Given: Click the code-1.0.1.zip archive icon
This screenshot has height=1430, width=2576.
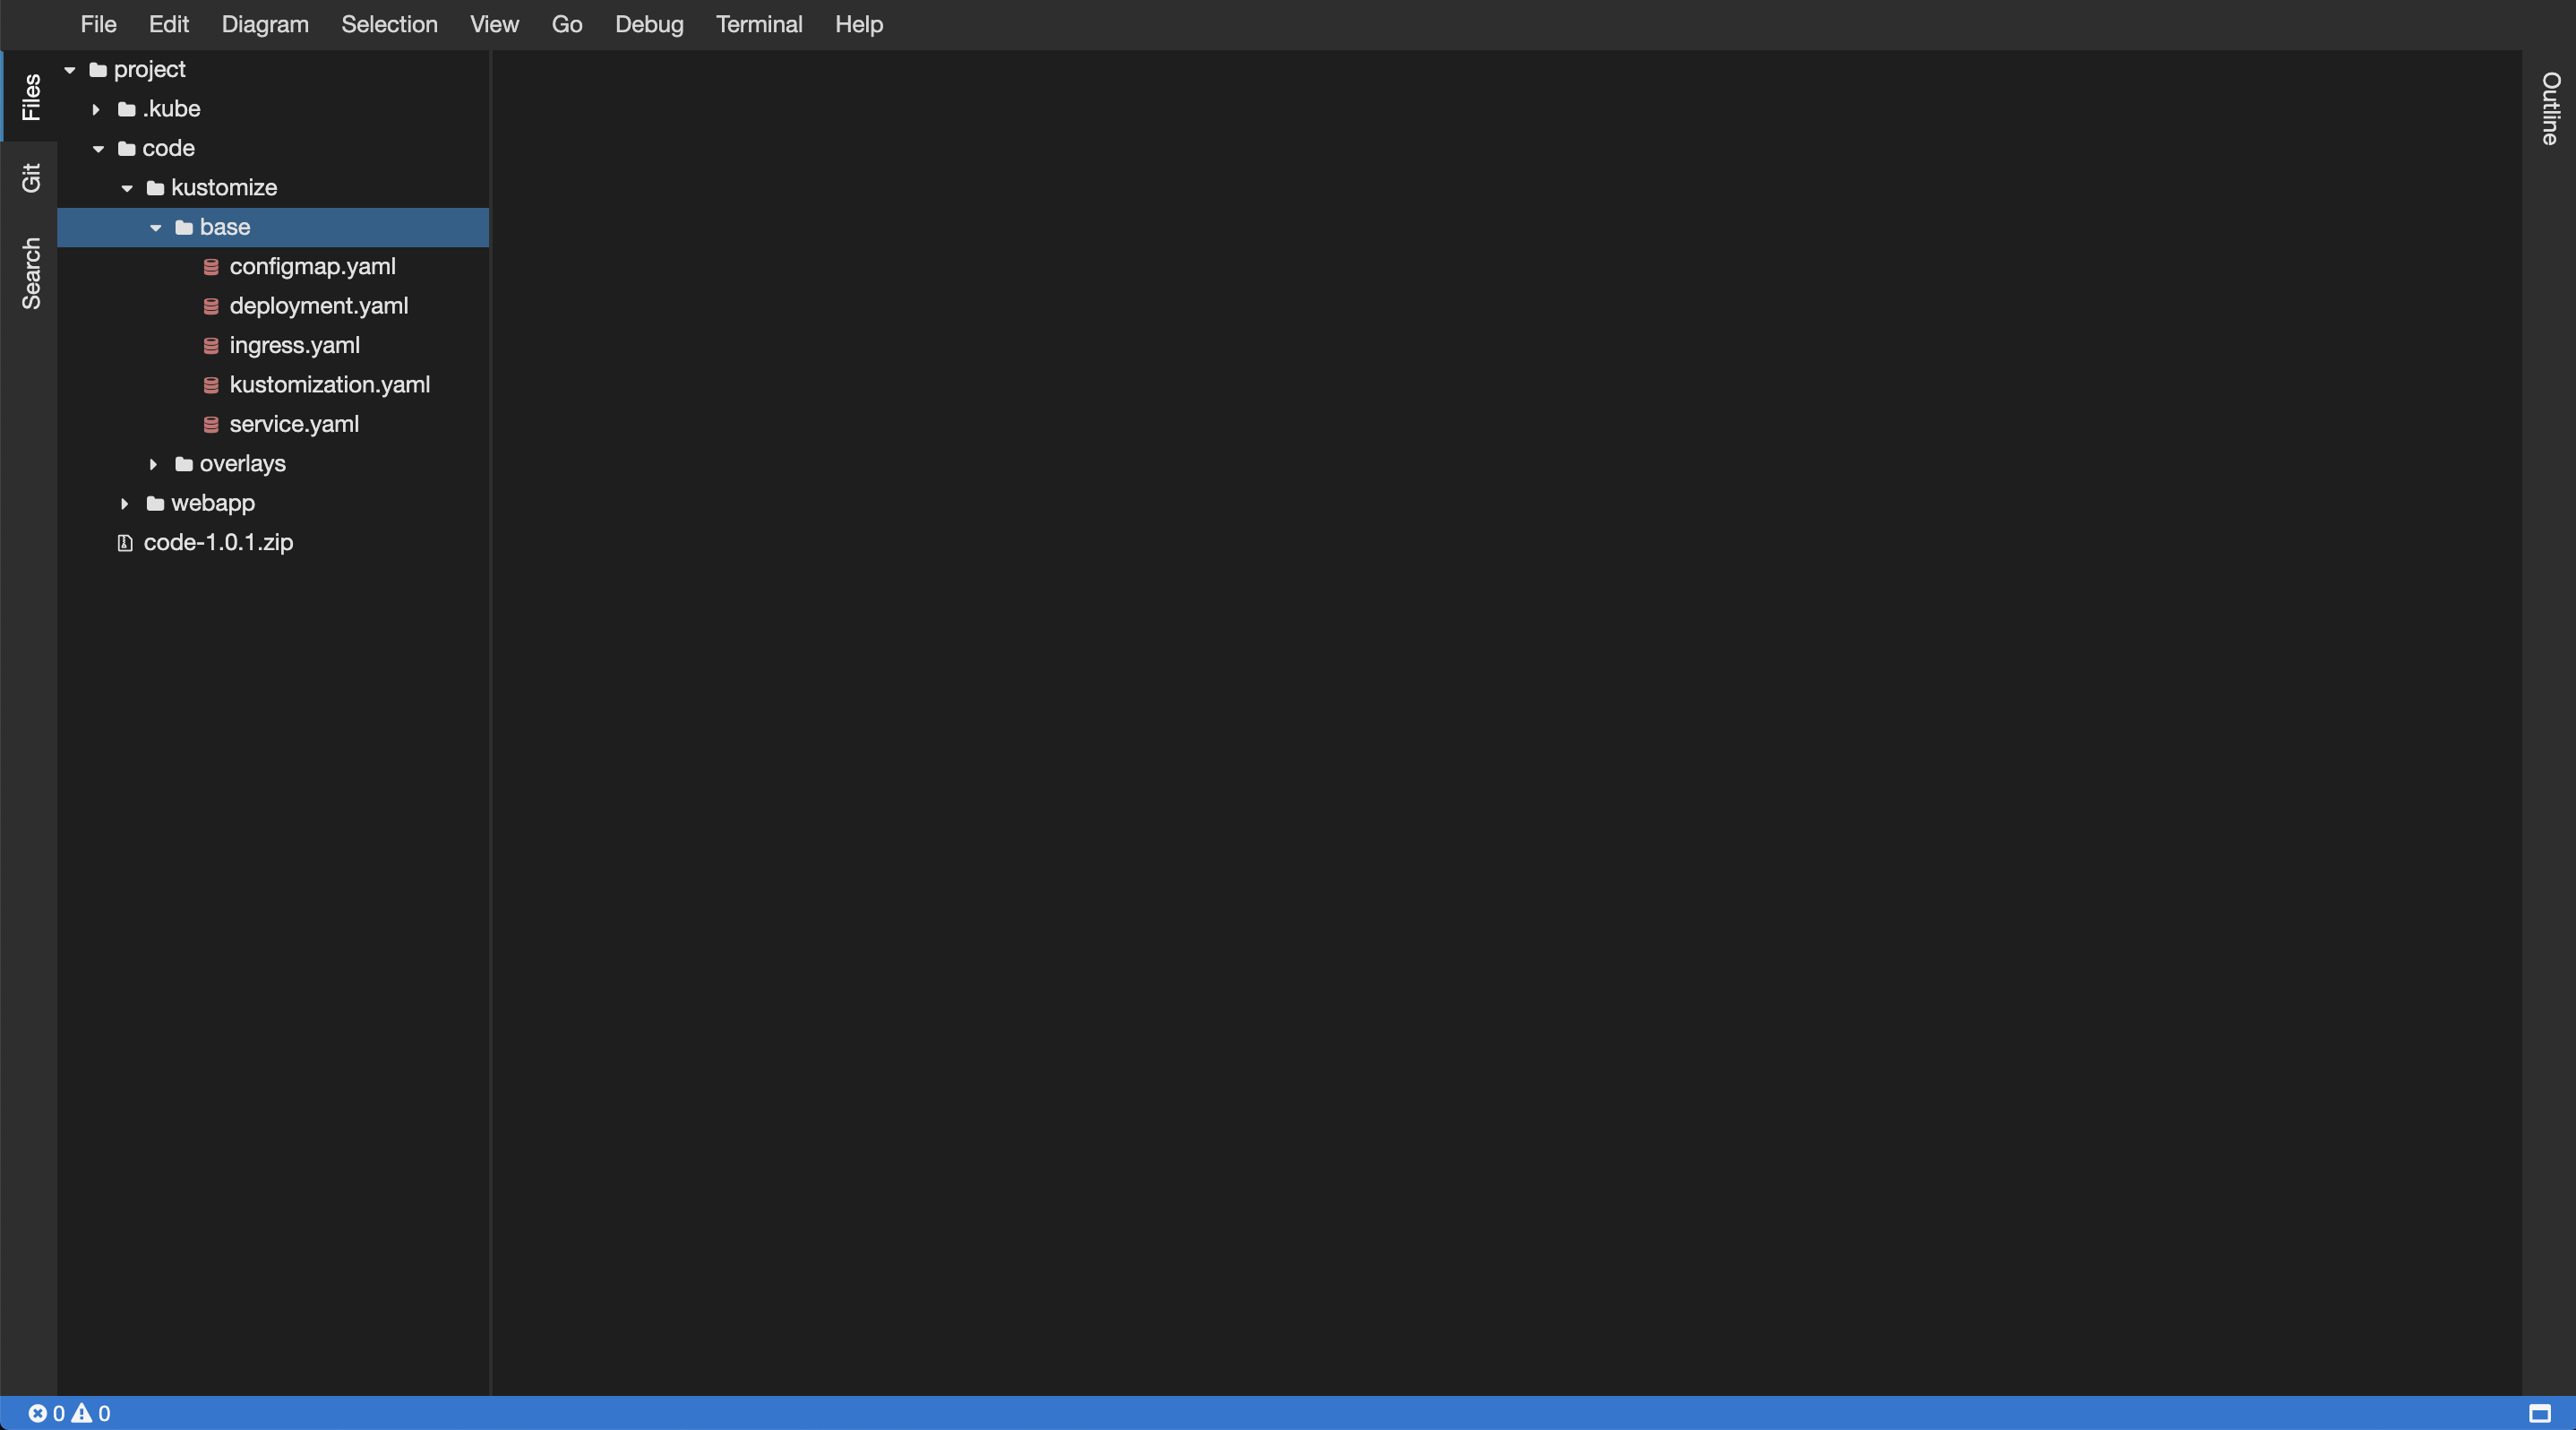Looking at the screenshot, I should click(x=125, y=543).
